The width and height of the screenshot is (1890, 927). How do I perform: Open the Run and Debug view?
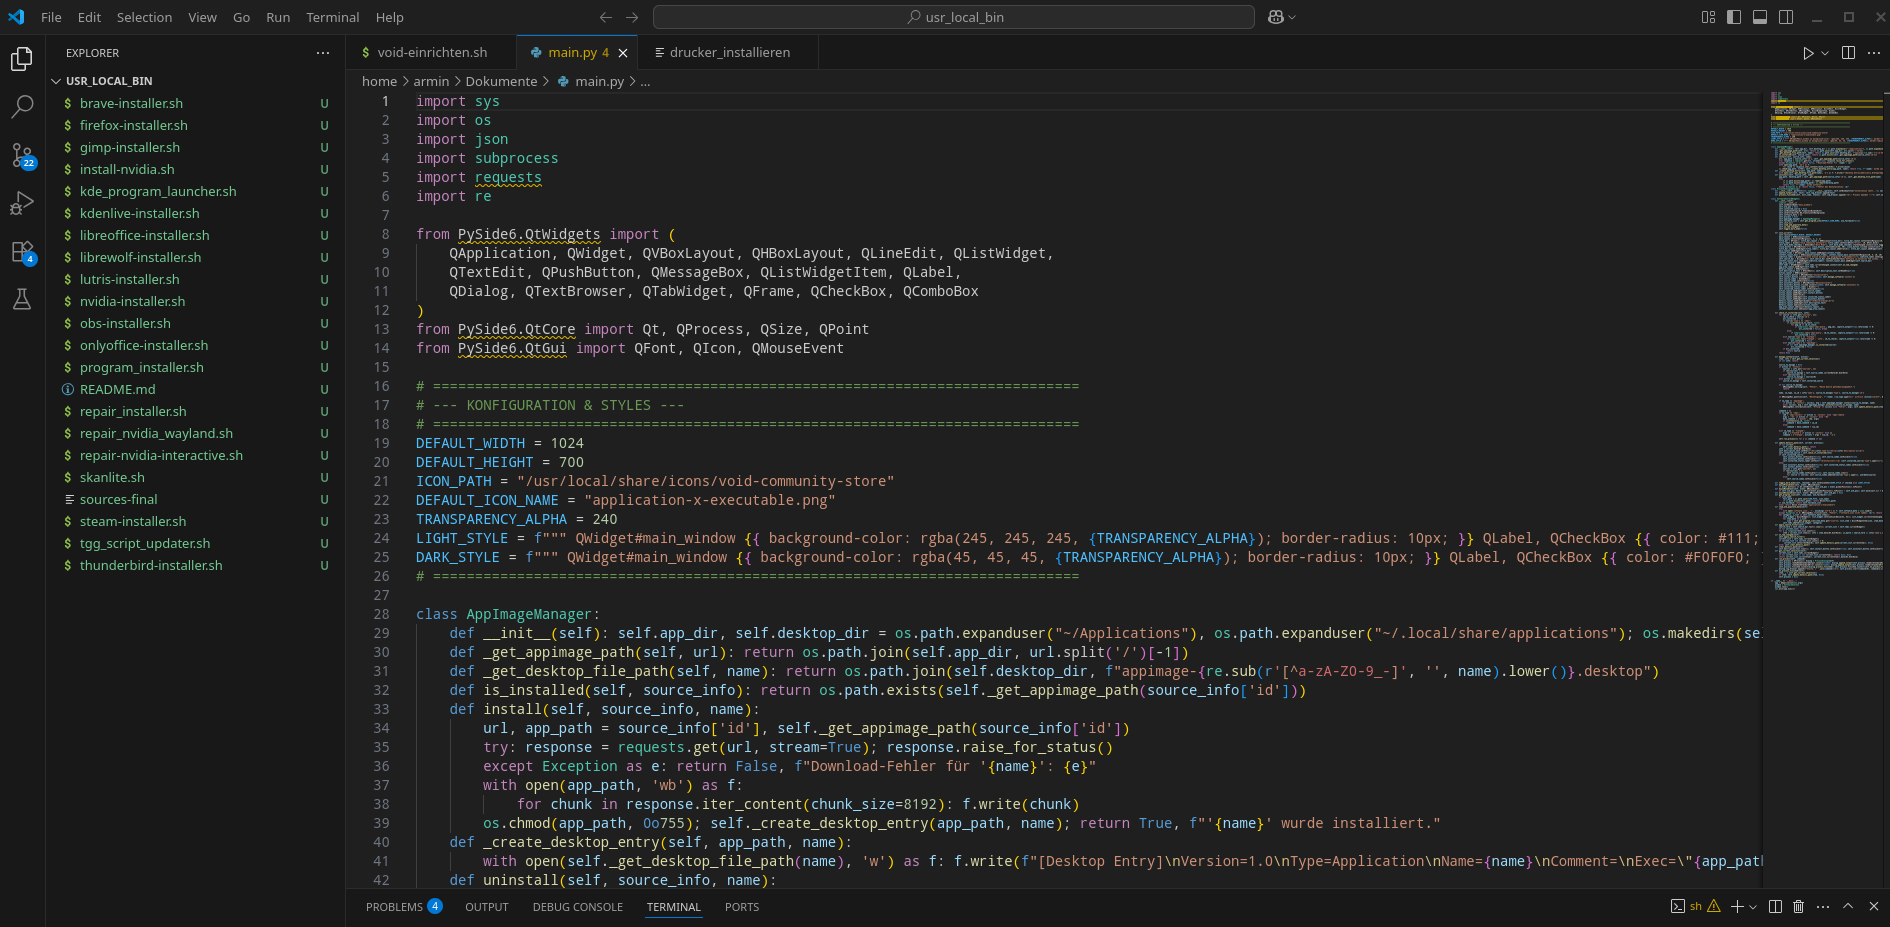22,203
